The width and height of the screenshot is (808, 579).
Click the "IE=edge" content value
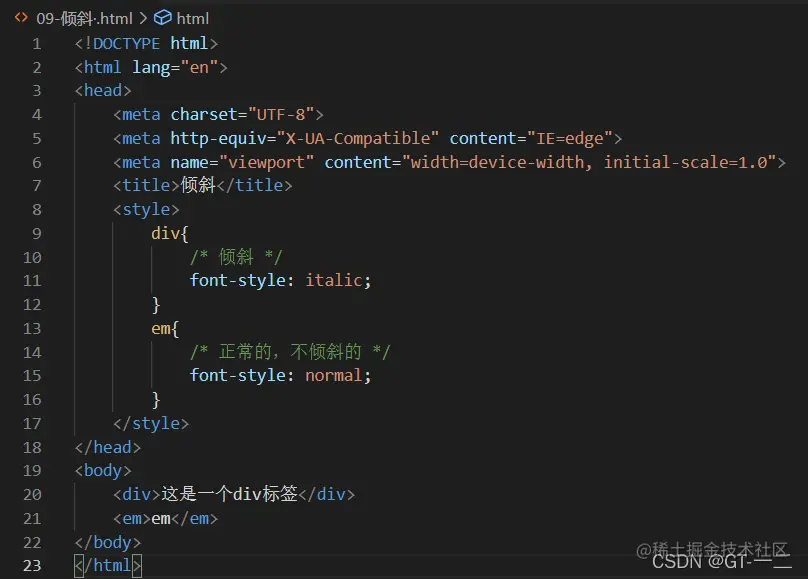(570, 139)
